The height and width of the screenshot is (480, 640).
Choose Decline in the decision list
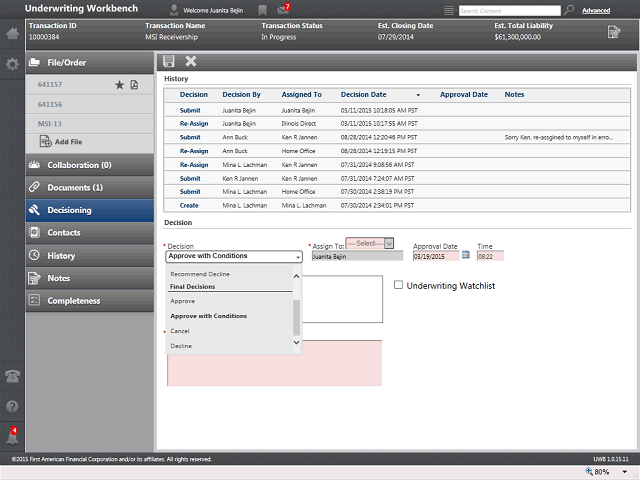181,346
